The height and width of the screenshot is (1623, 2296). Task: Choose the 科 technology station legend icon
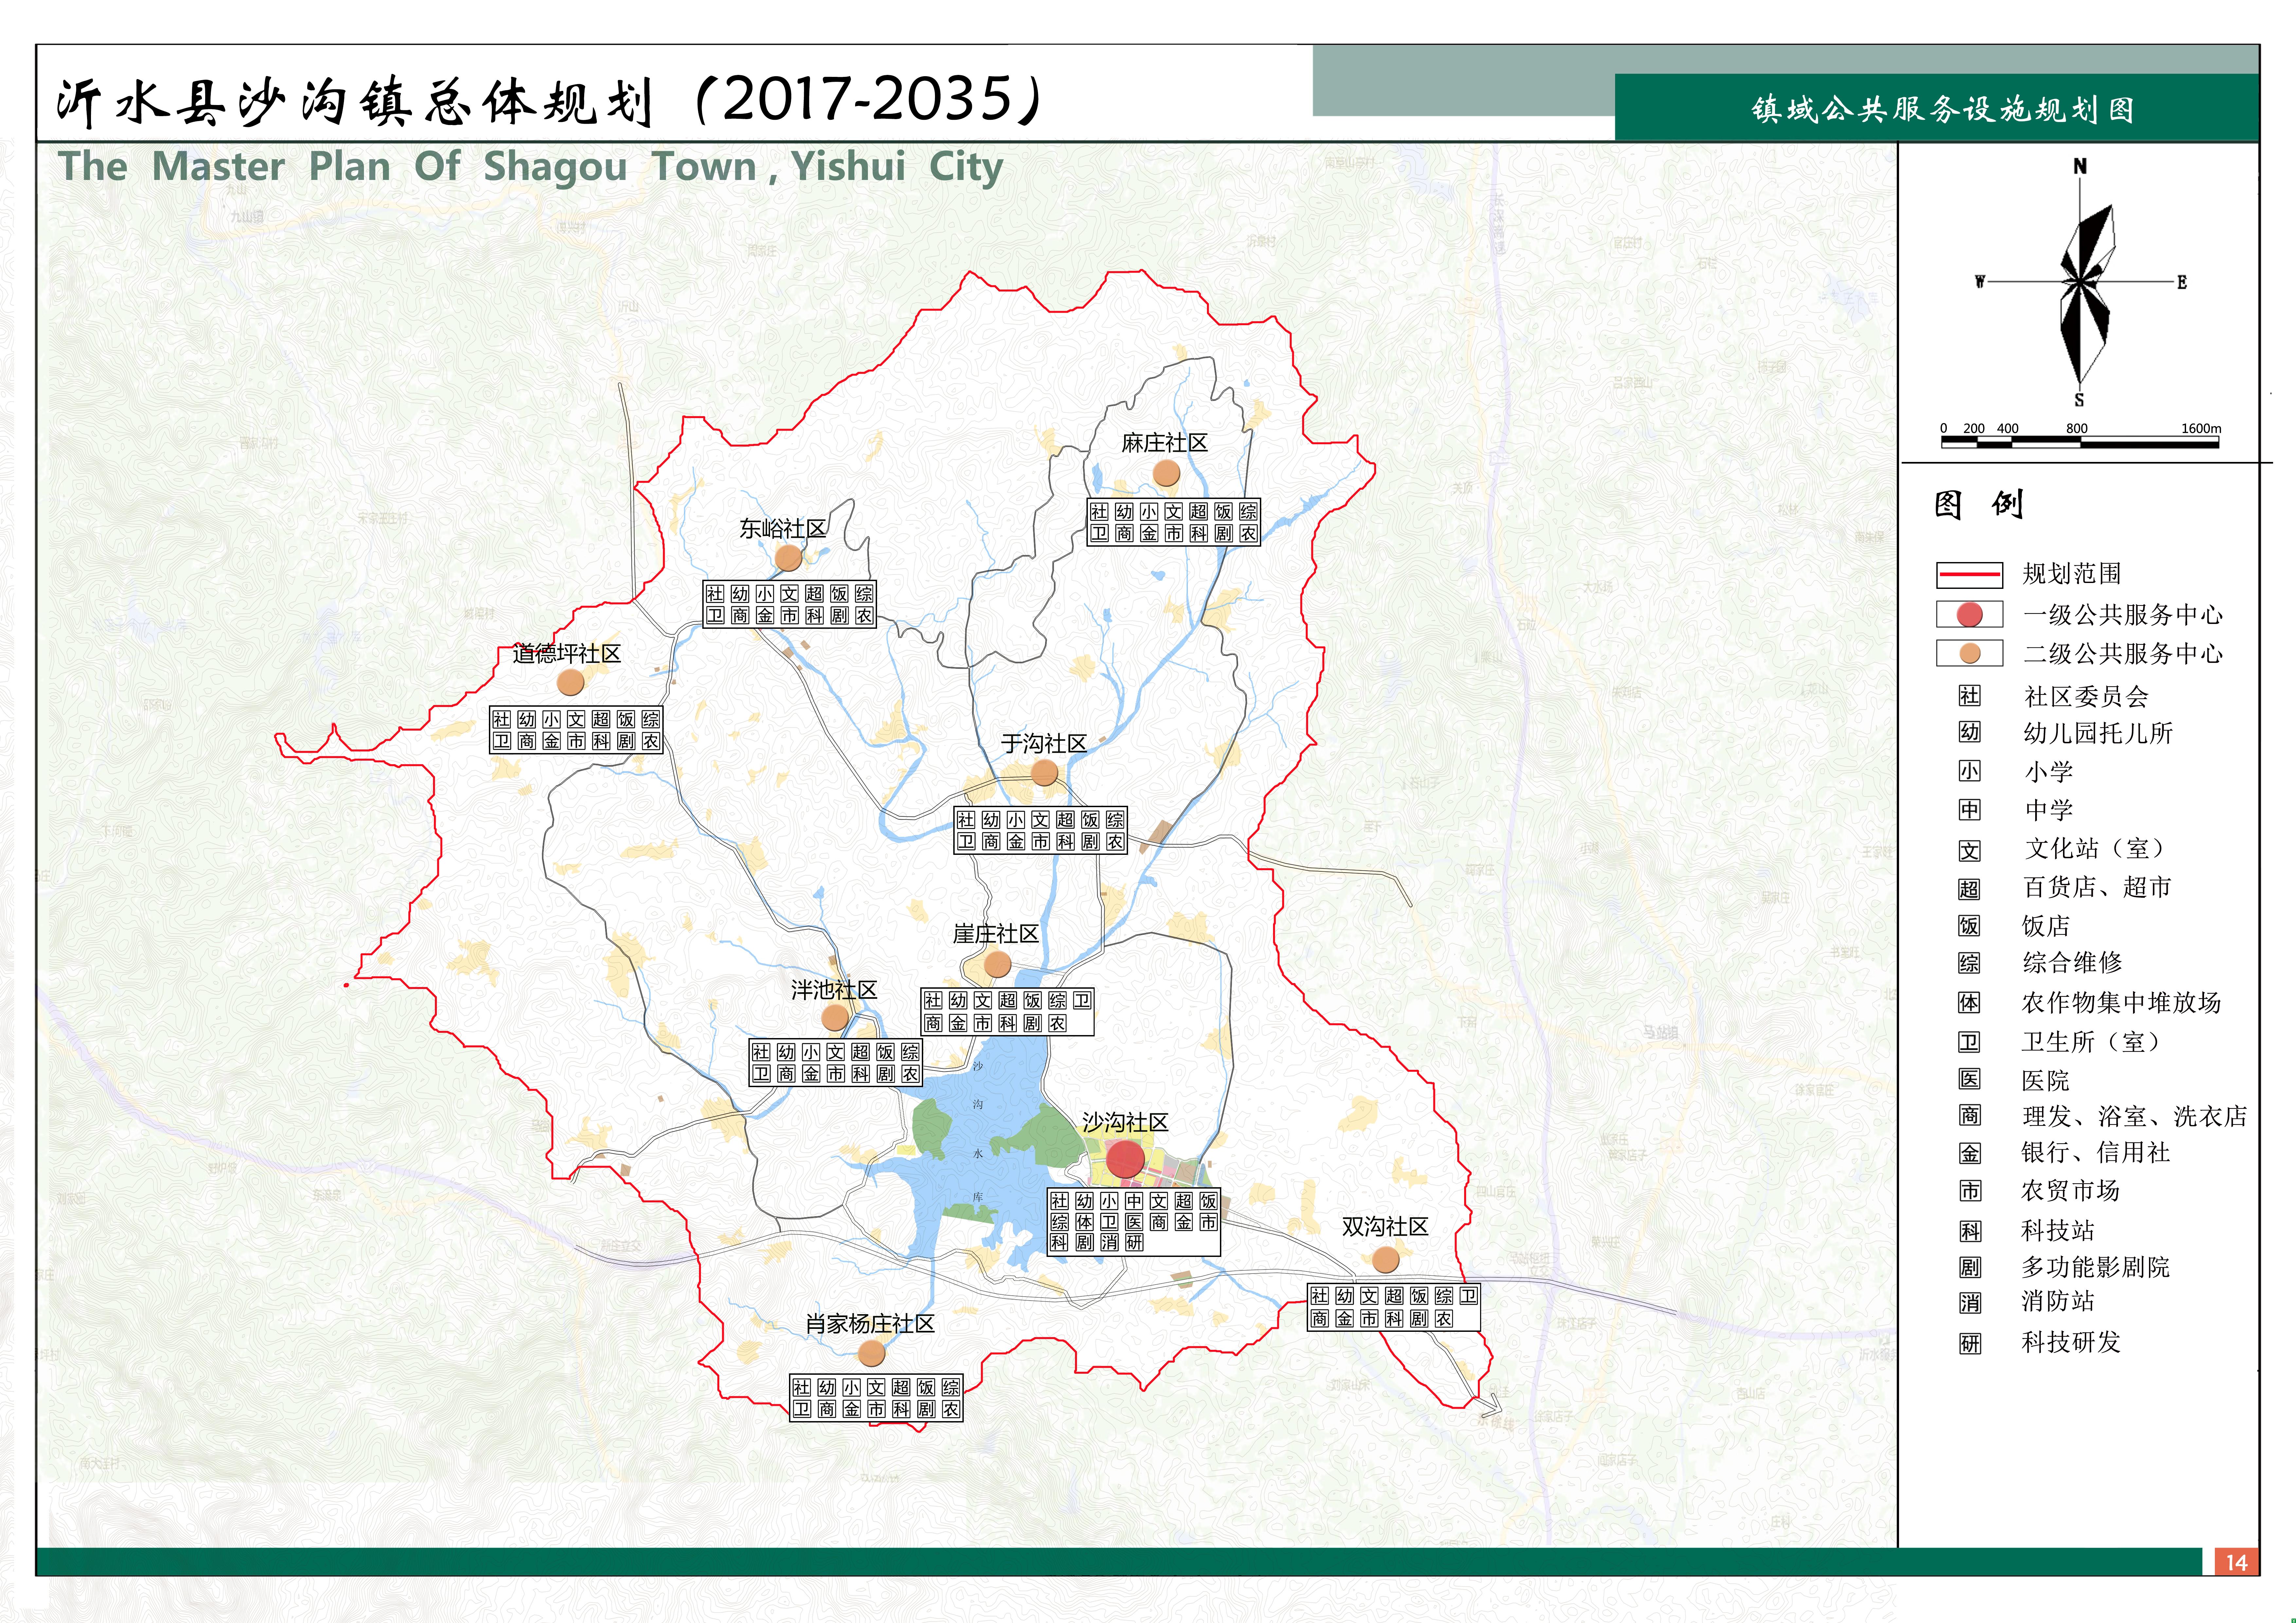tap(1969, 1231)
